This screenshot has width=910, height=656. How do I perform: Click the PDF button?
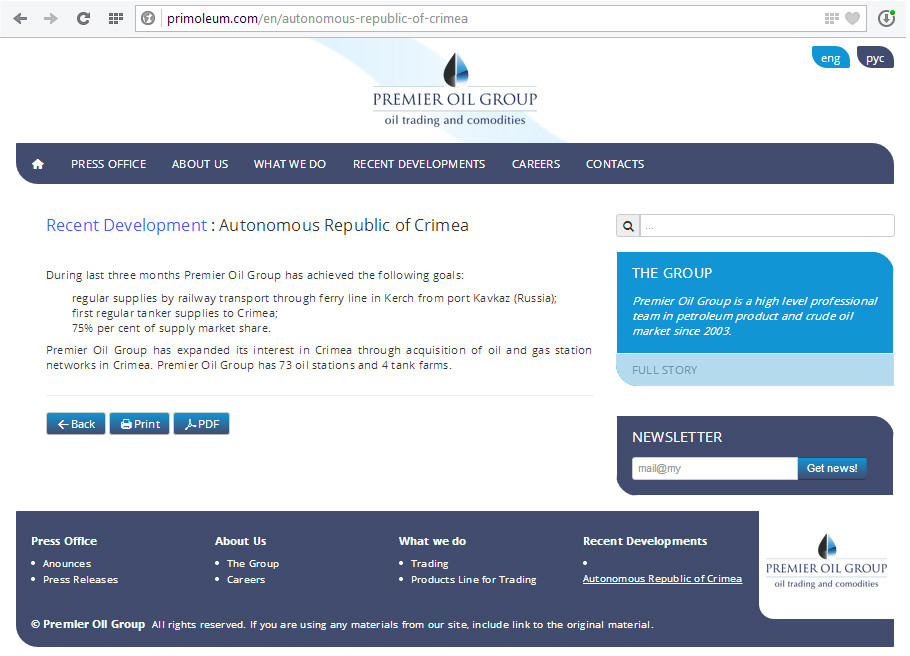(201, 424)
